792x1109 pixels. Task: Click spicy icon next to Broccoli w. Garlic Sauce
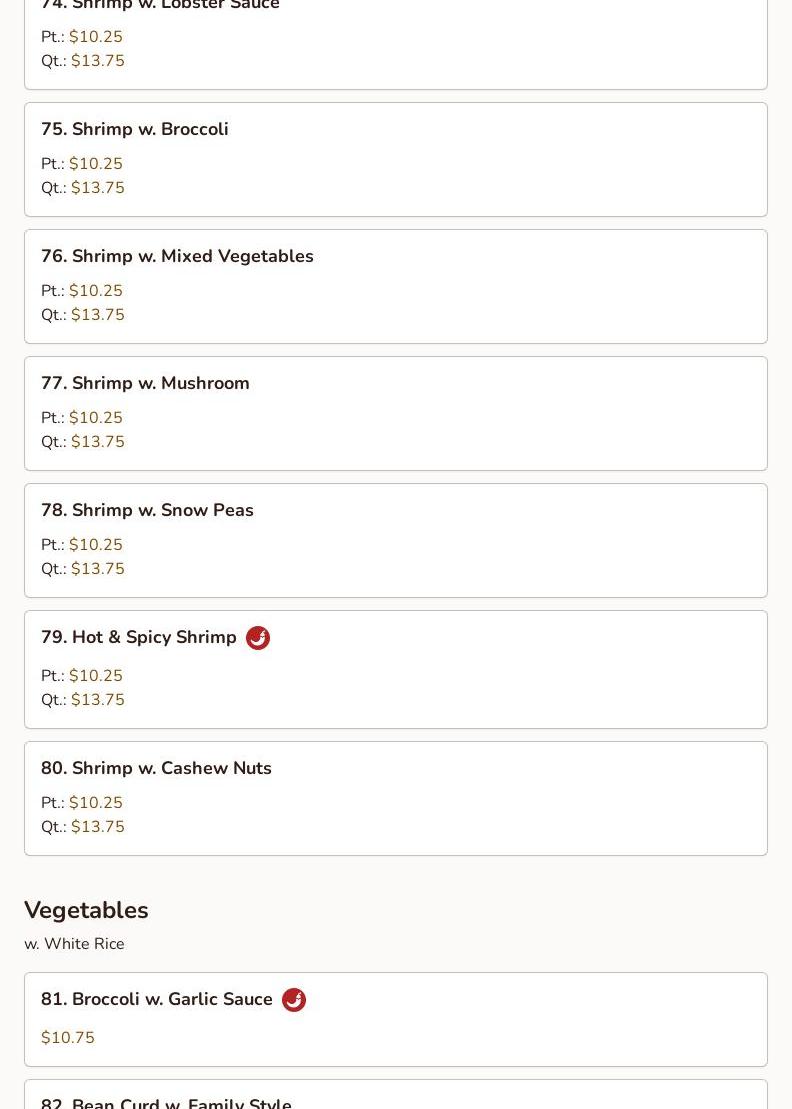(294, 1000)
